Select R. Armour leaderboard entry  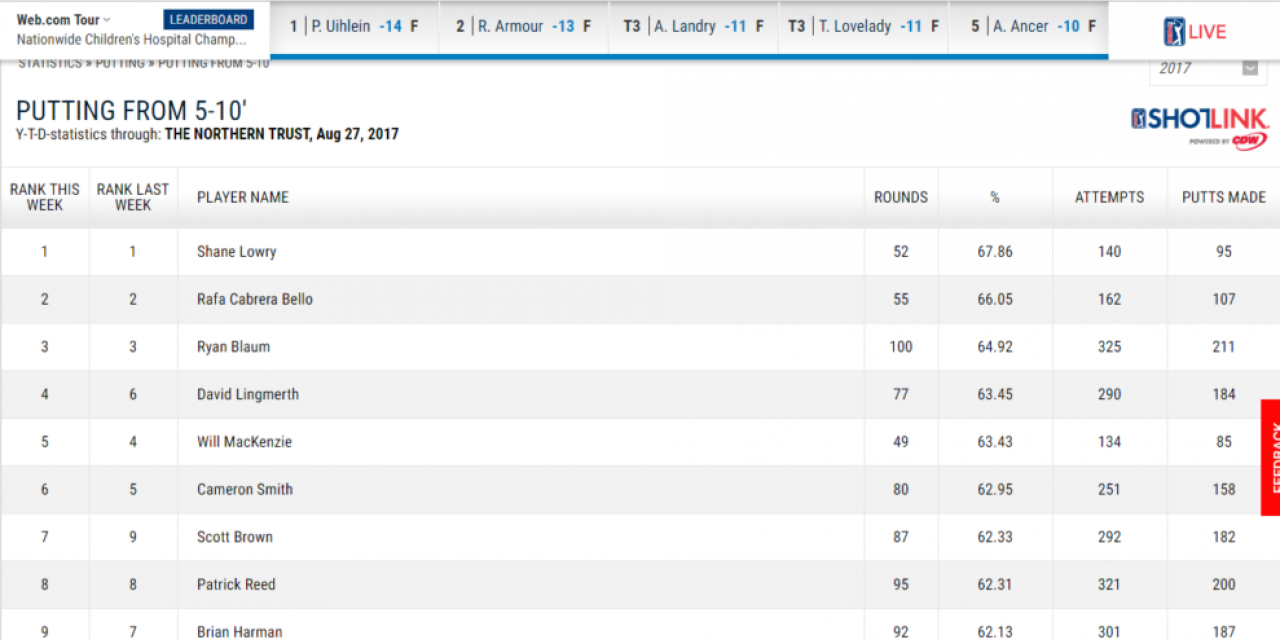click(523, 26)
